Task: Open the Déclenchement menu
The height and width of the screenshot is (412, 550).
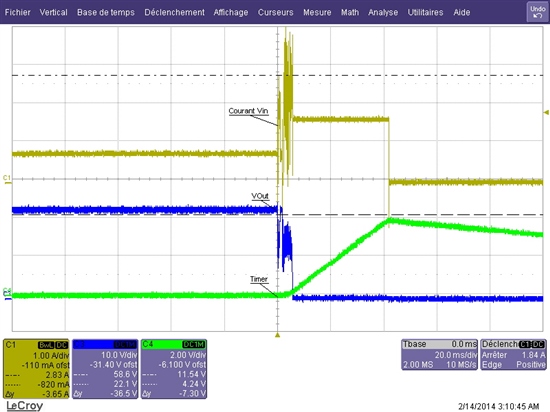Action: [174, 12]
